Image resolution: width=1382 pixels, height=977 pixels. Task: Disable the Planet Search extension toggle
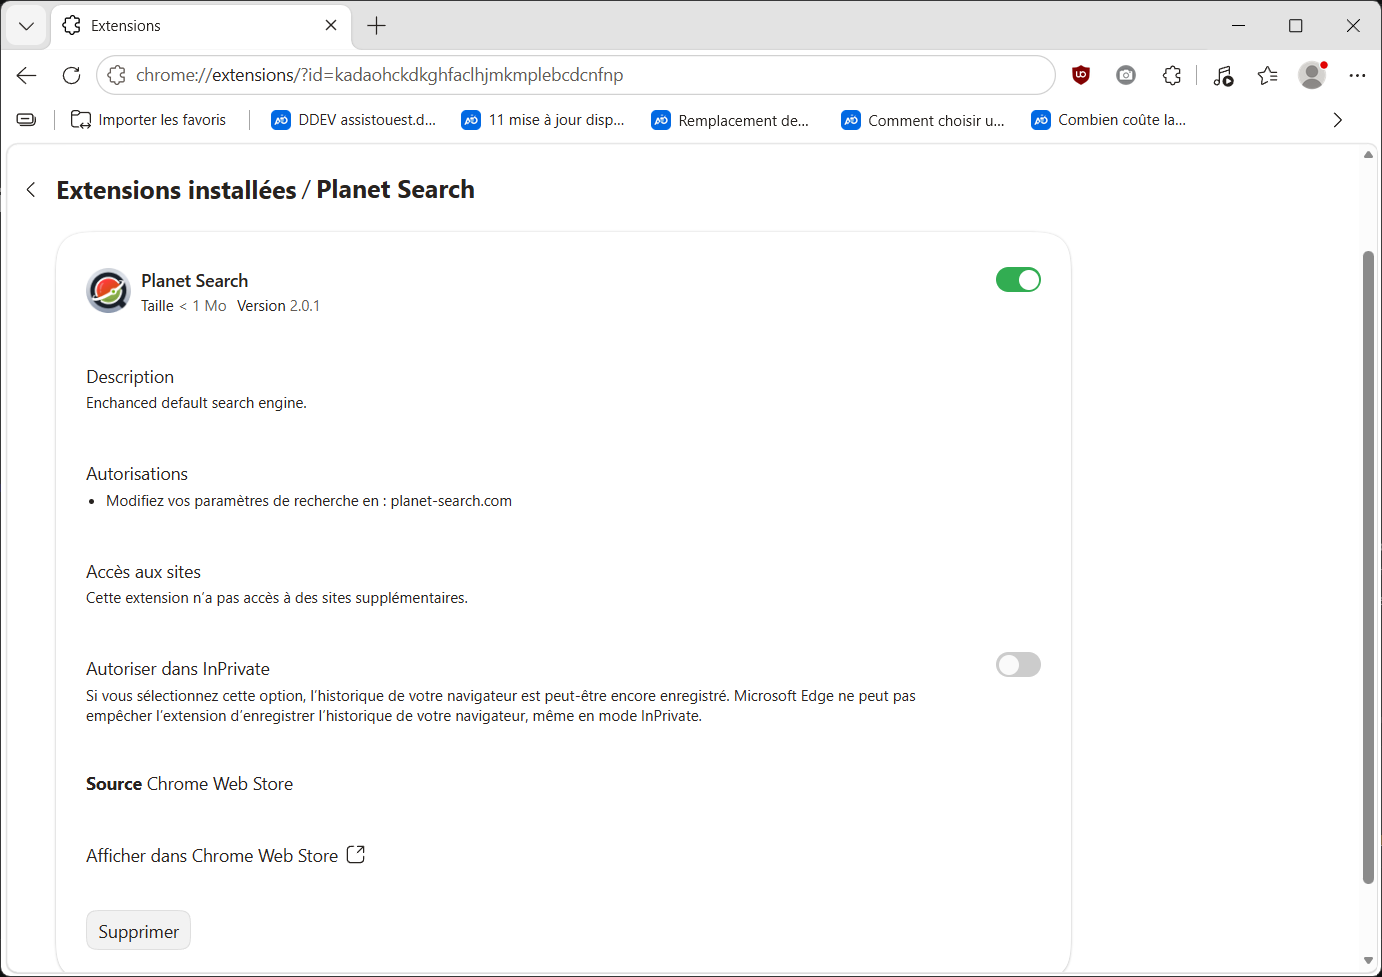coord(1018,280)
